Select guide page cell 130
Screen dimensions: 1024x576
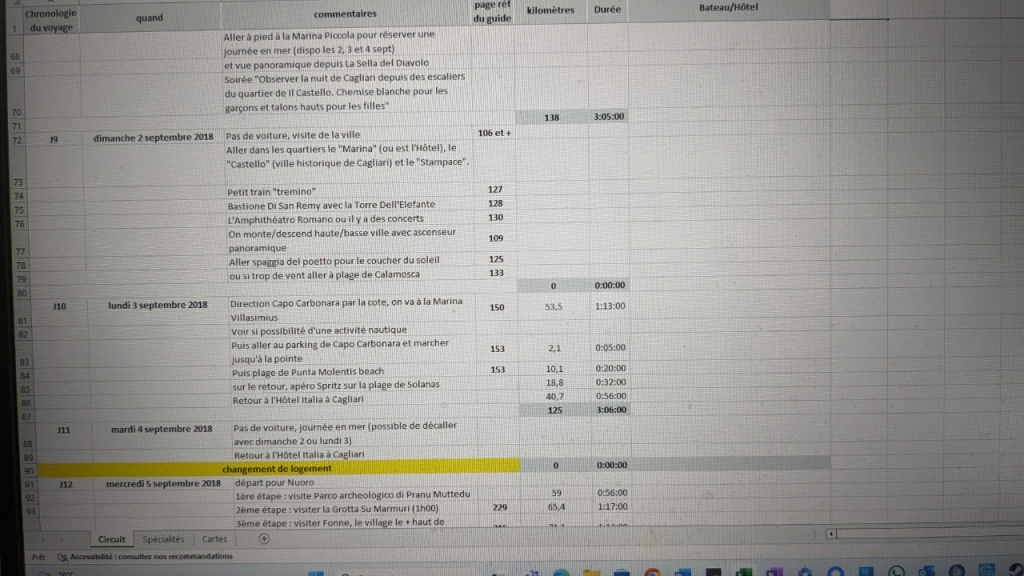tap(496, 217)
